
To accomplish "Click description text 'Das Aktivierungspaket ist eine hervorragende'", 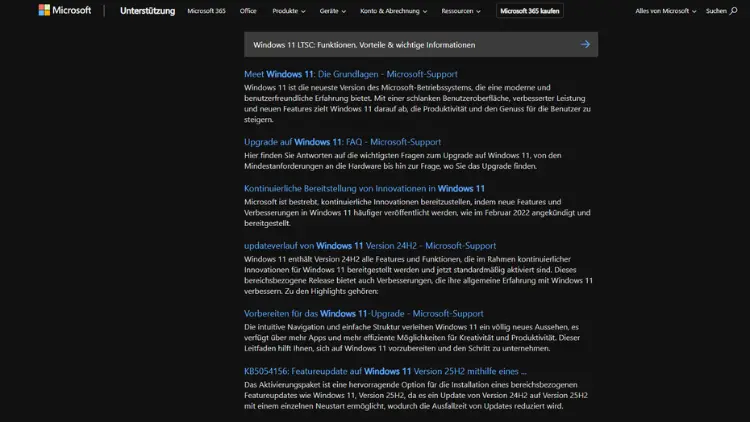I will click(x=416, y=395).
